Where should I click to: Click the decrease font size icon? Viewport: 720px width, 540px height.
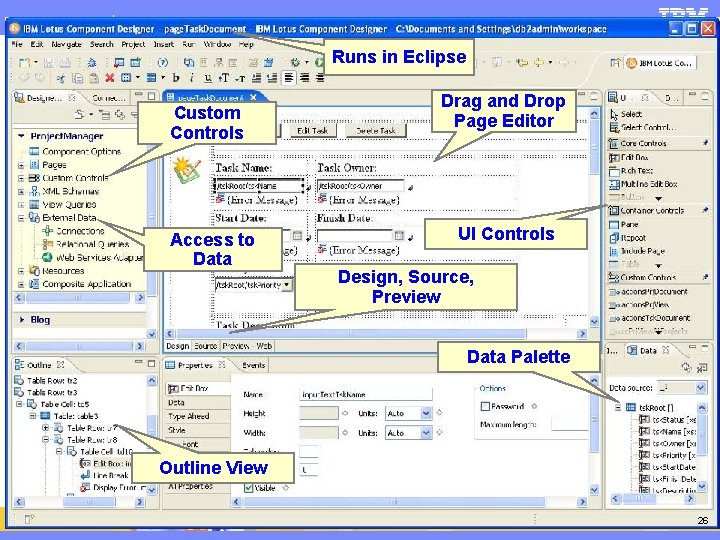tap(240, 78)
